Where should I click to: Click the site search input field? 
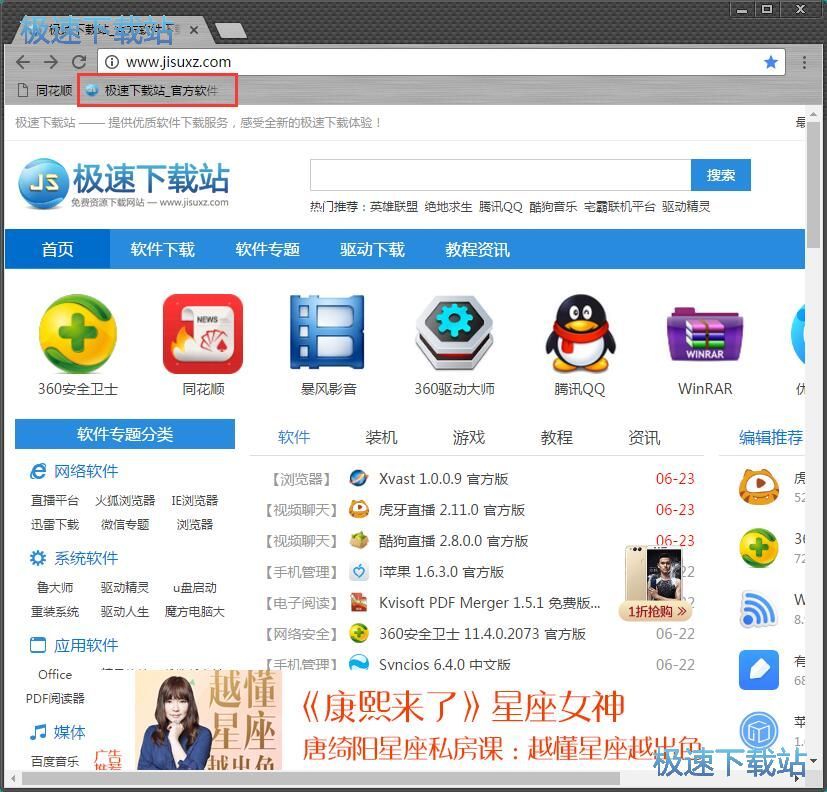pos(500,175)
